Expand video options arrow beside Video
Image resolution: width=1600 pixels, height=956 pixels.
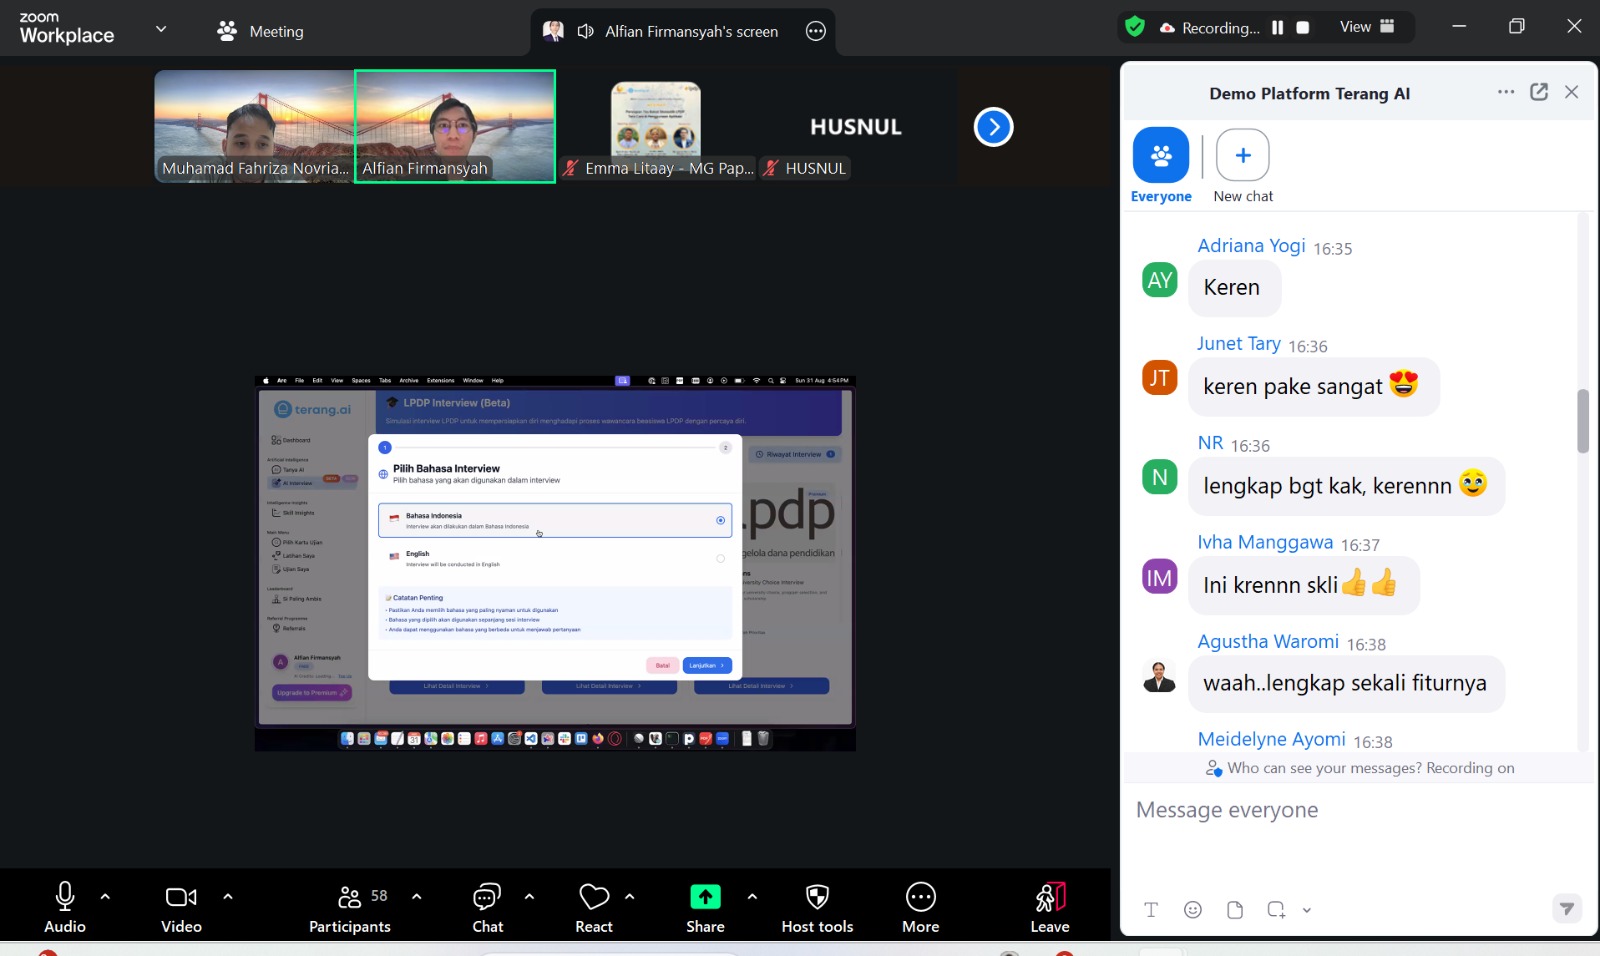pos(228,897)
